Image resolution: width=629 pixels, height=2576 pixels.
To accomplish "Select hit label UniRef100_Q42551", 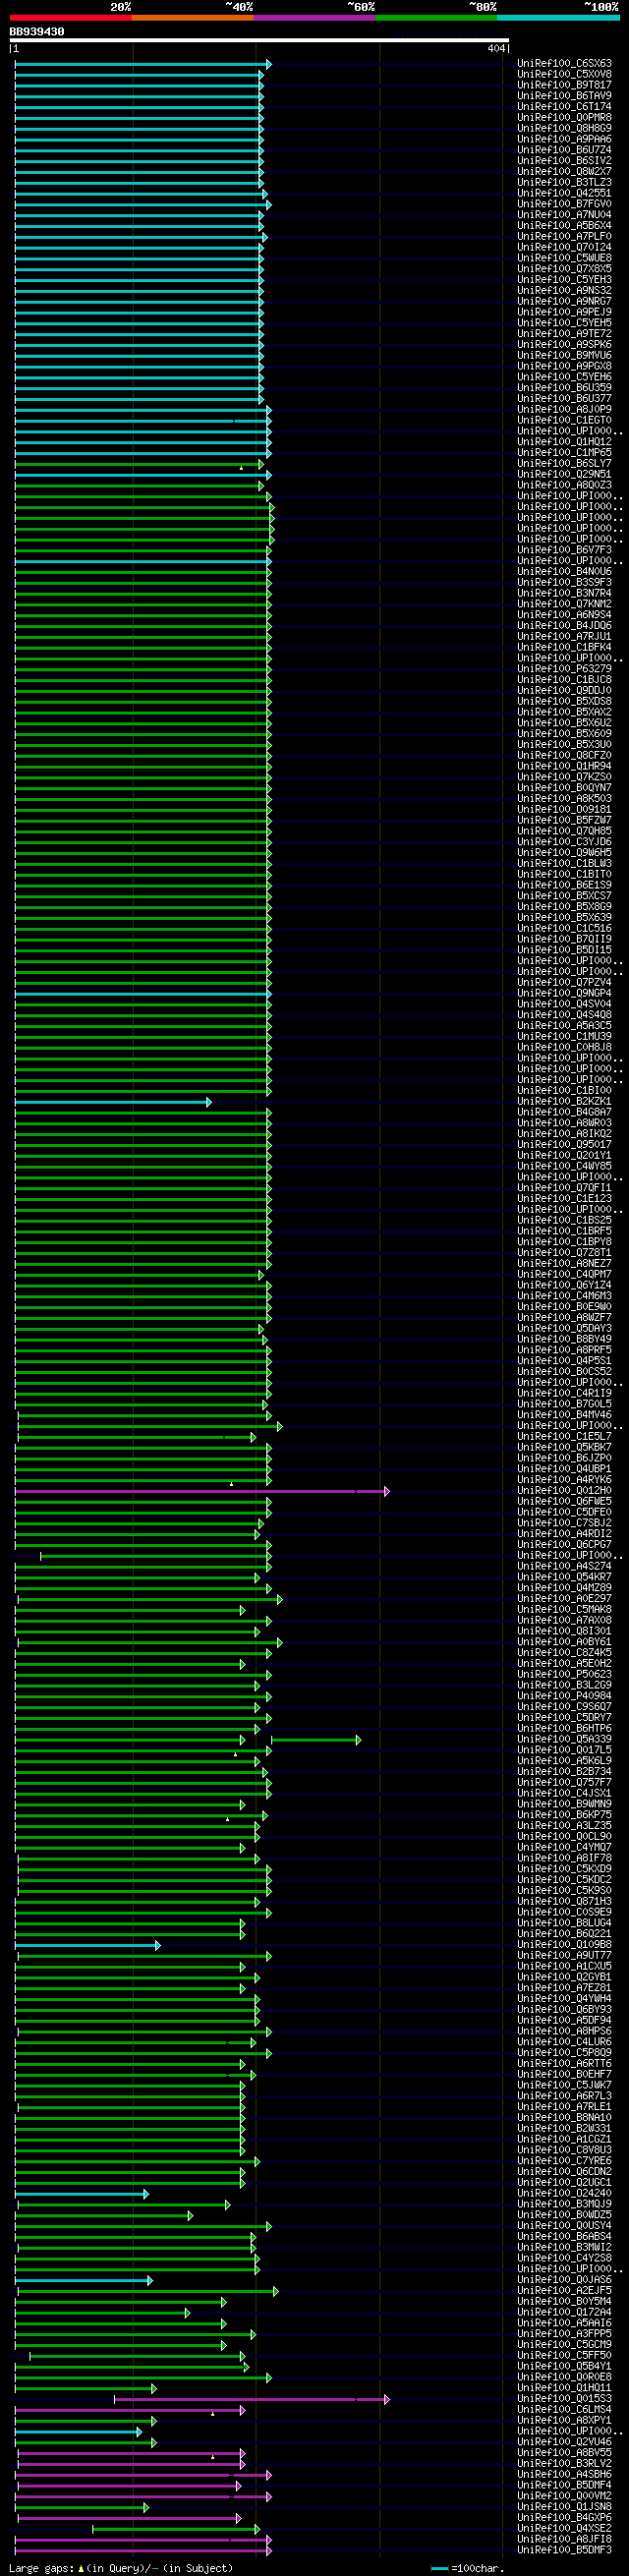I will [564, 194].
